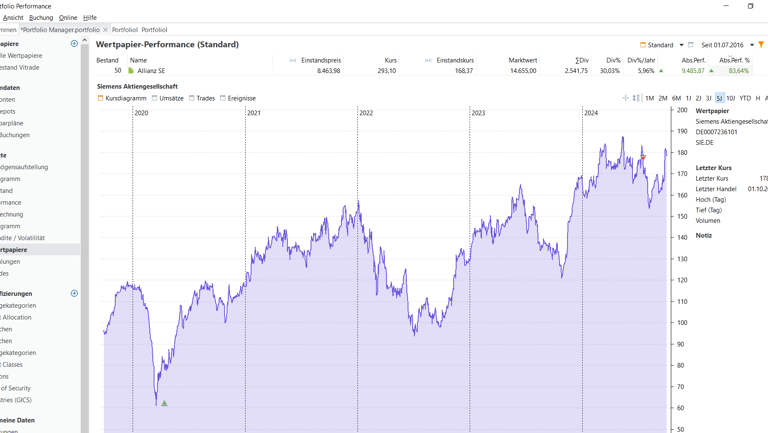
Task: Click the SIE.DE ticker symbol
Action: pos(704,143)
